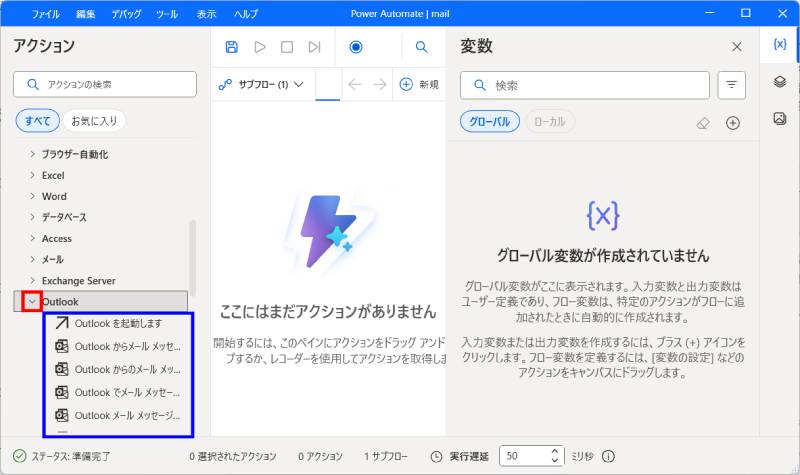Open the ファイル menu
This screenshot has height=475, width=800.
click(x=45, y=14)
